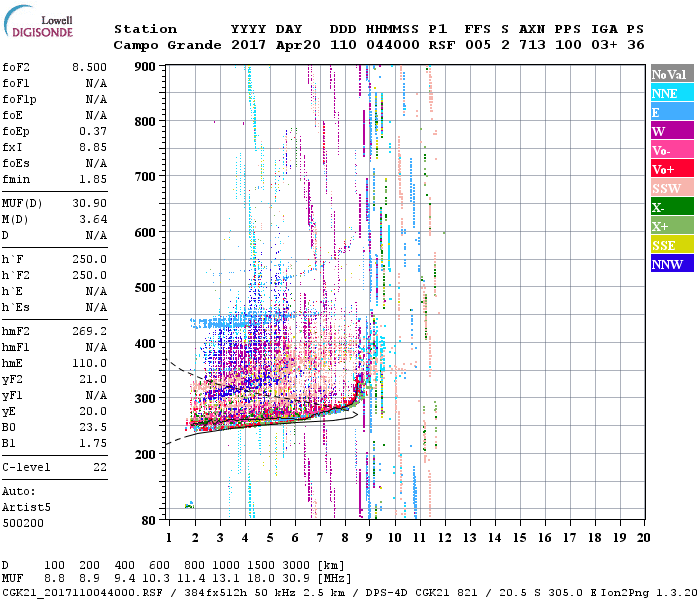Screen dimensions: 700x600
Task: Click the 900 km height axis label
Action: [147, 67]
